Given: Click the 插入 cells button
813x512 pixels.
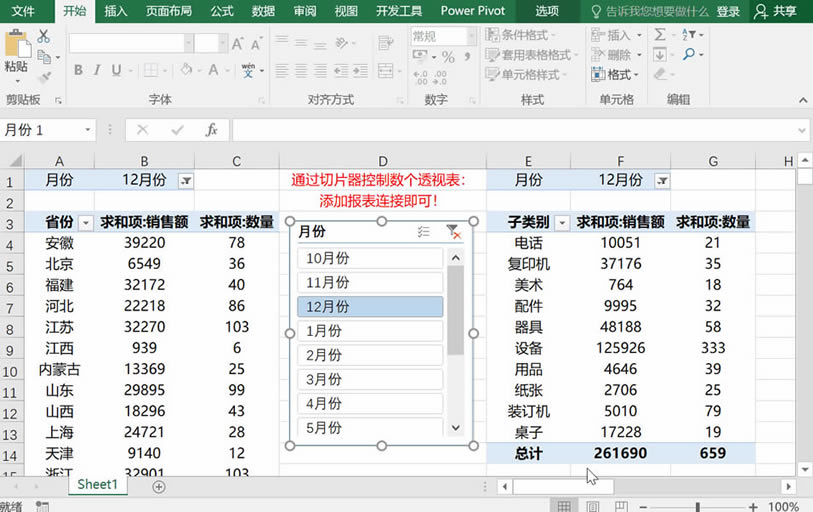Looking at the screenshot, I should [x=616, y=35].
